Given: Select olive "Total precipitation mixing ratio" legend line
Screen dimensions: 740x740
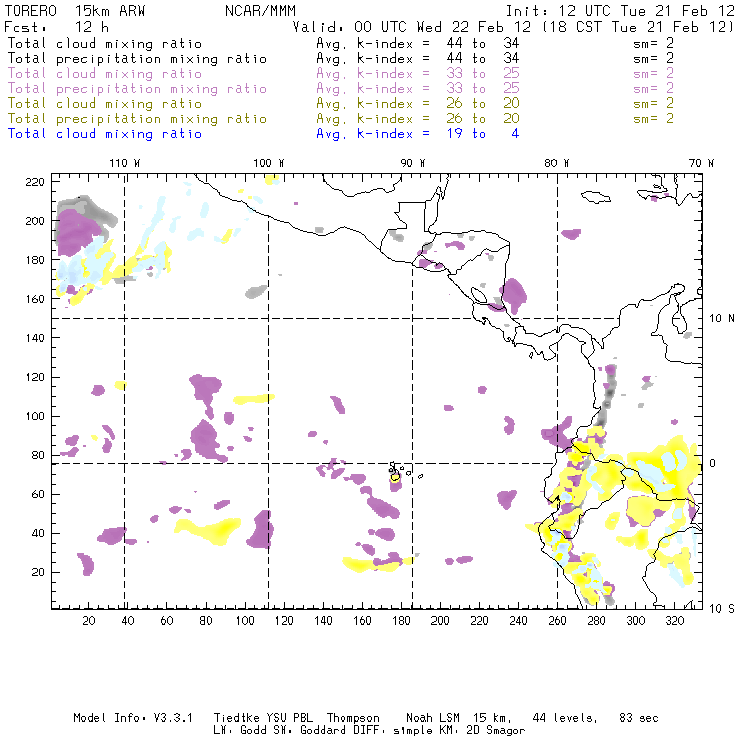Looking at the screenshot, I should click(x=137, y=118).
